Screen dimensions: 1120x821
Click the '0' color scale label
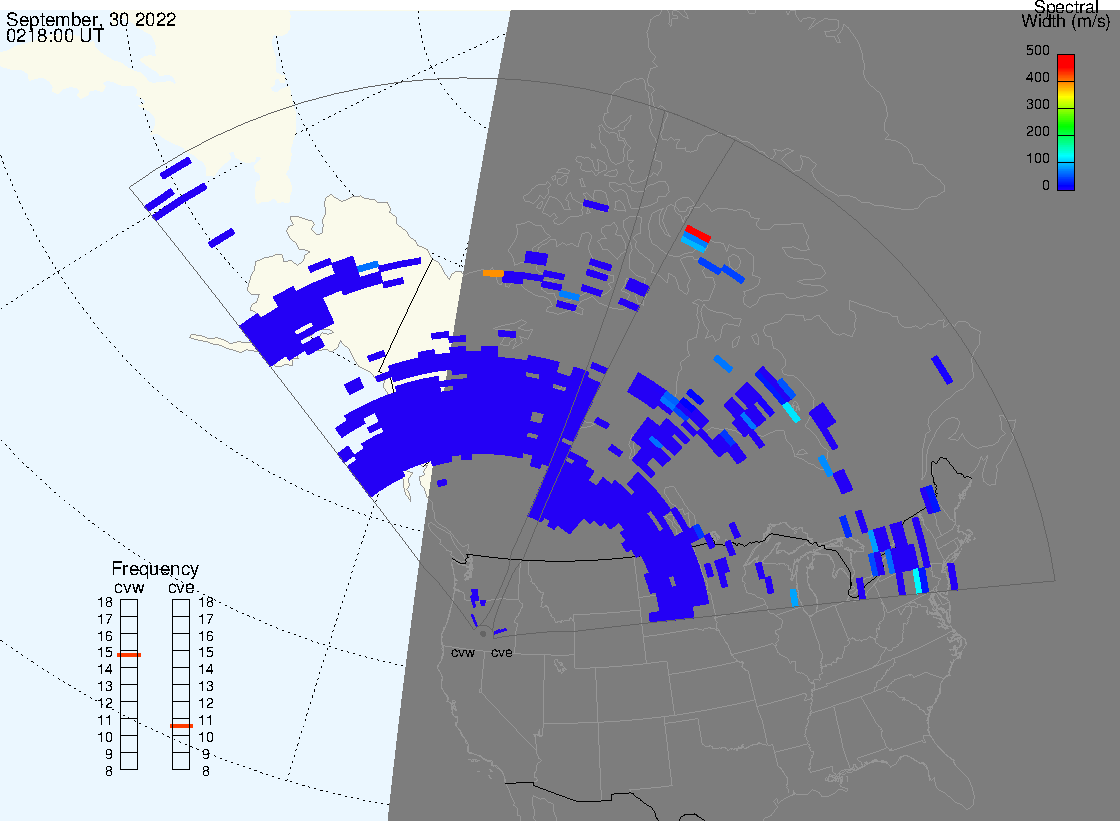click(x=1046, y=186)
